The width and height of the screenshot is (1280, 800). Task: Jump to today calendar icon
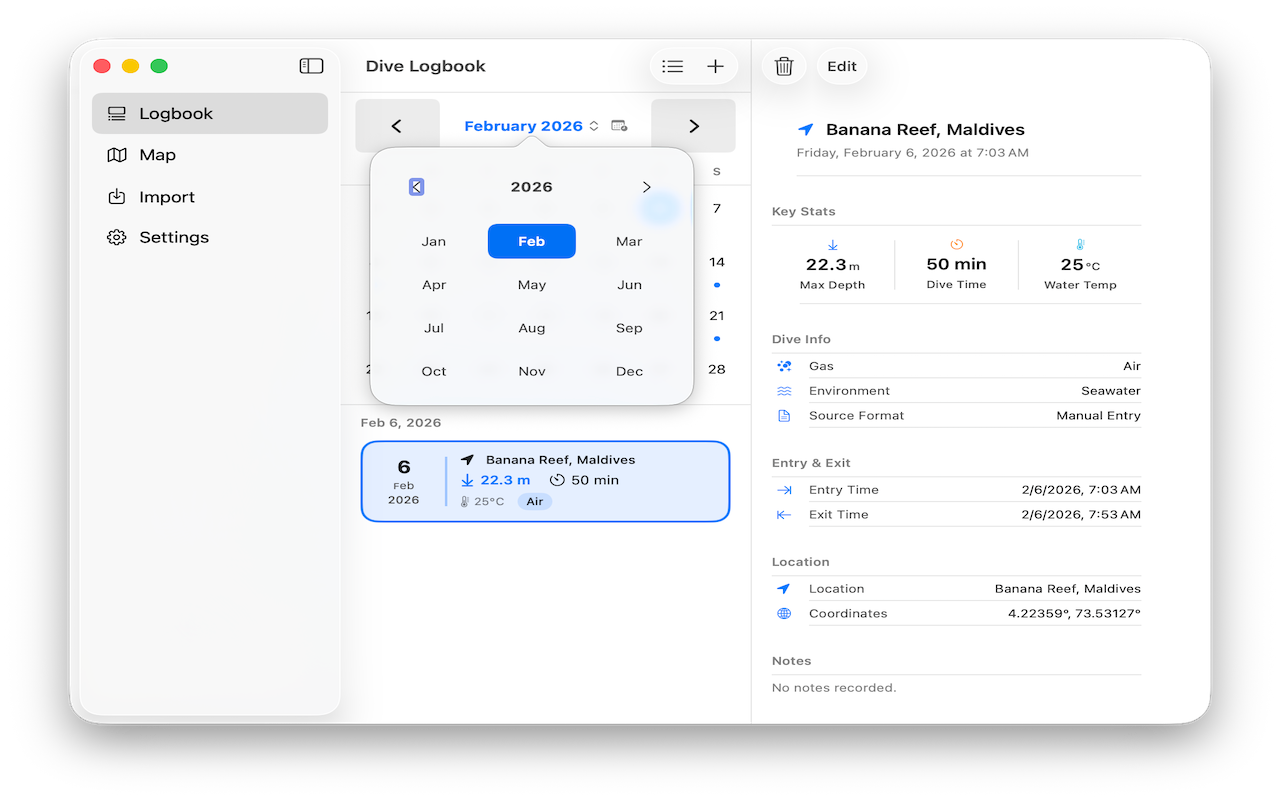(619, 126)
